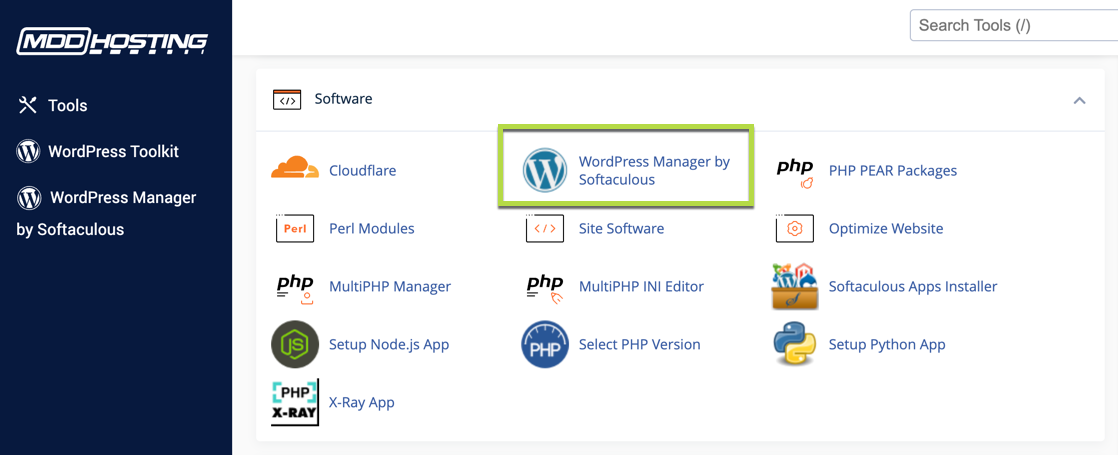Screen dimensions: 1118x455
Task: Click the Softaculous Apps Installer box icon
Action: point(795,286)
